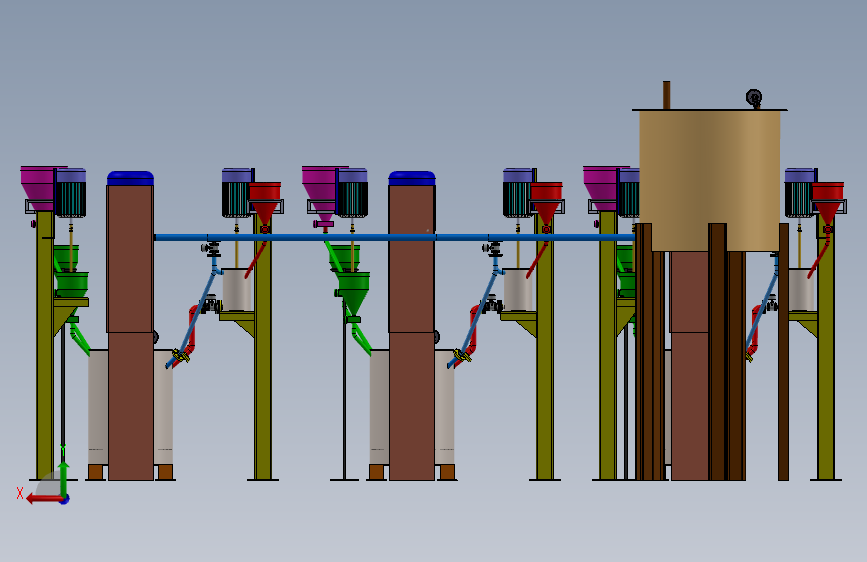The image size is (867, 562).
Task: Click the green Y axis arrow of the triad
Action: coord(64,478)
